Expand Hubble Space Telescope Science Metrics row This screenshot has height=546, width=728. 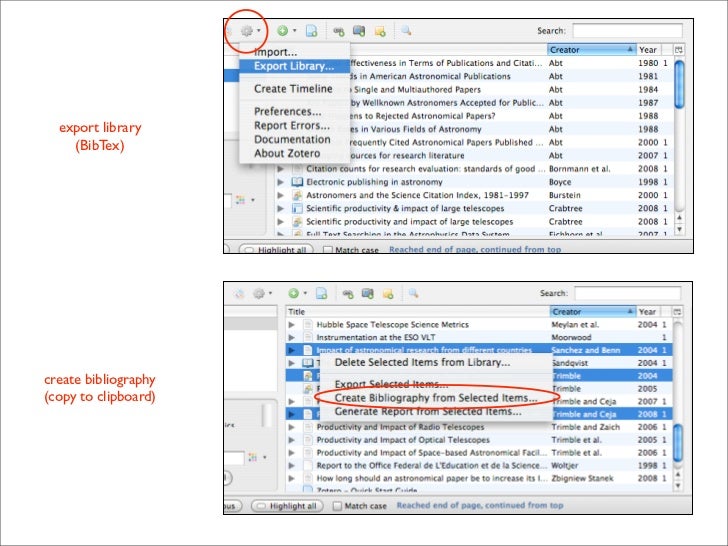click(292, 325)
